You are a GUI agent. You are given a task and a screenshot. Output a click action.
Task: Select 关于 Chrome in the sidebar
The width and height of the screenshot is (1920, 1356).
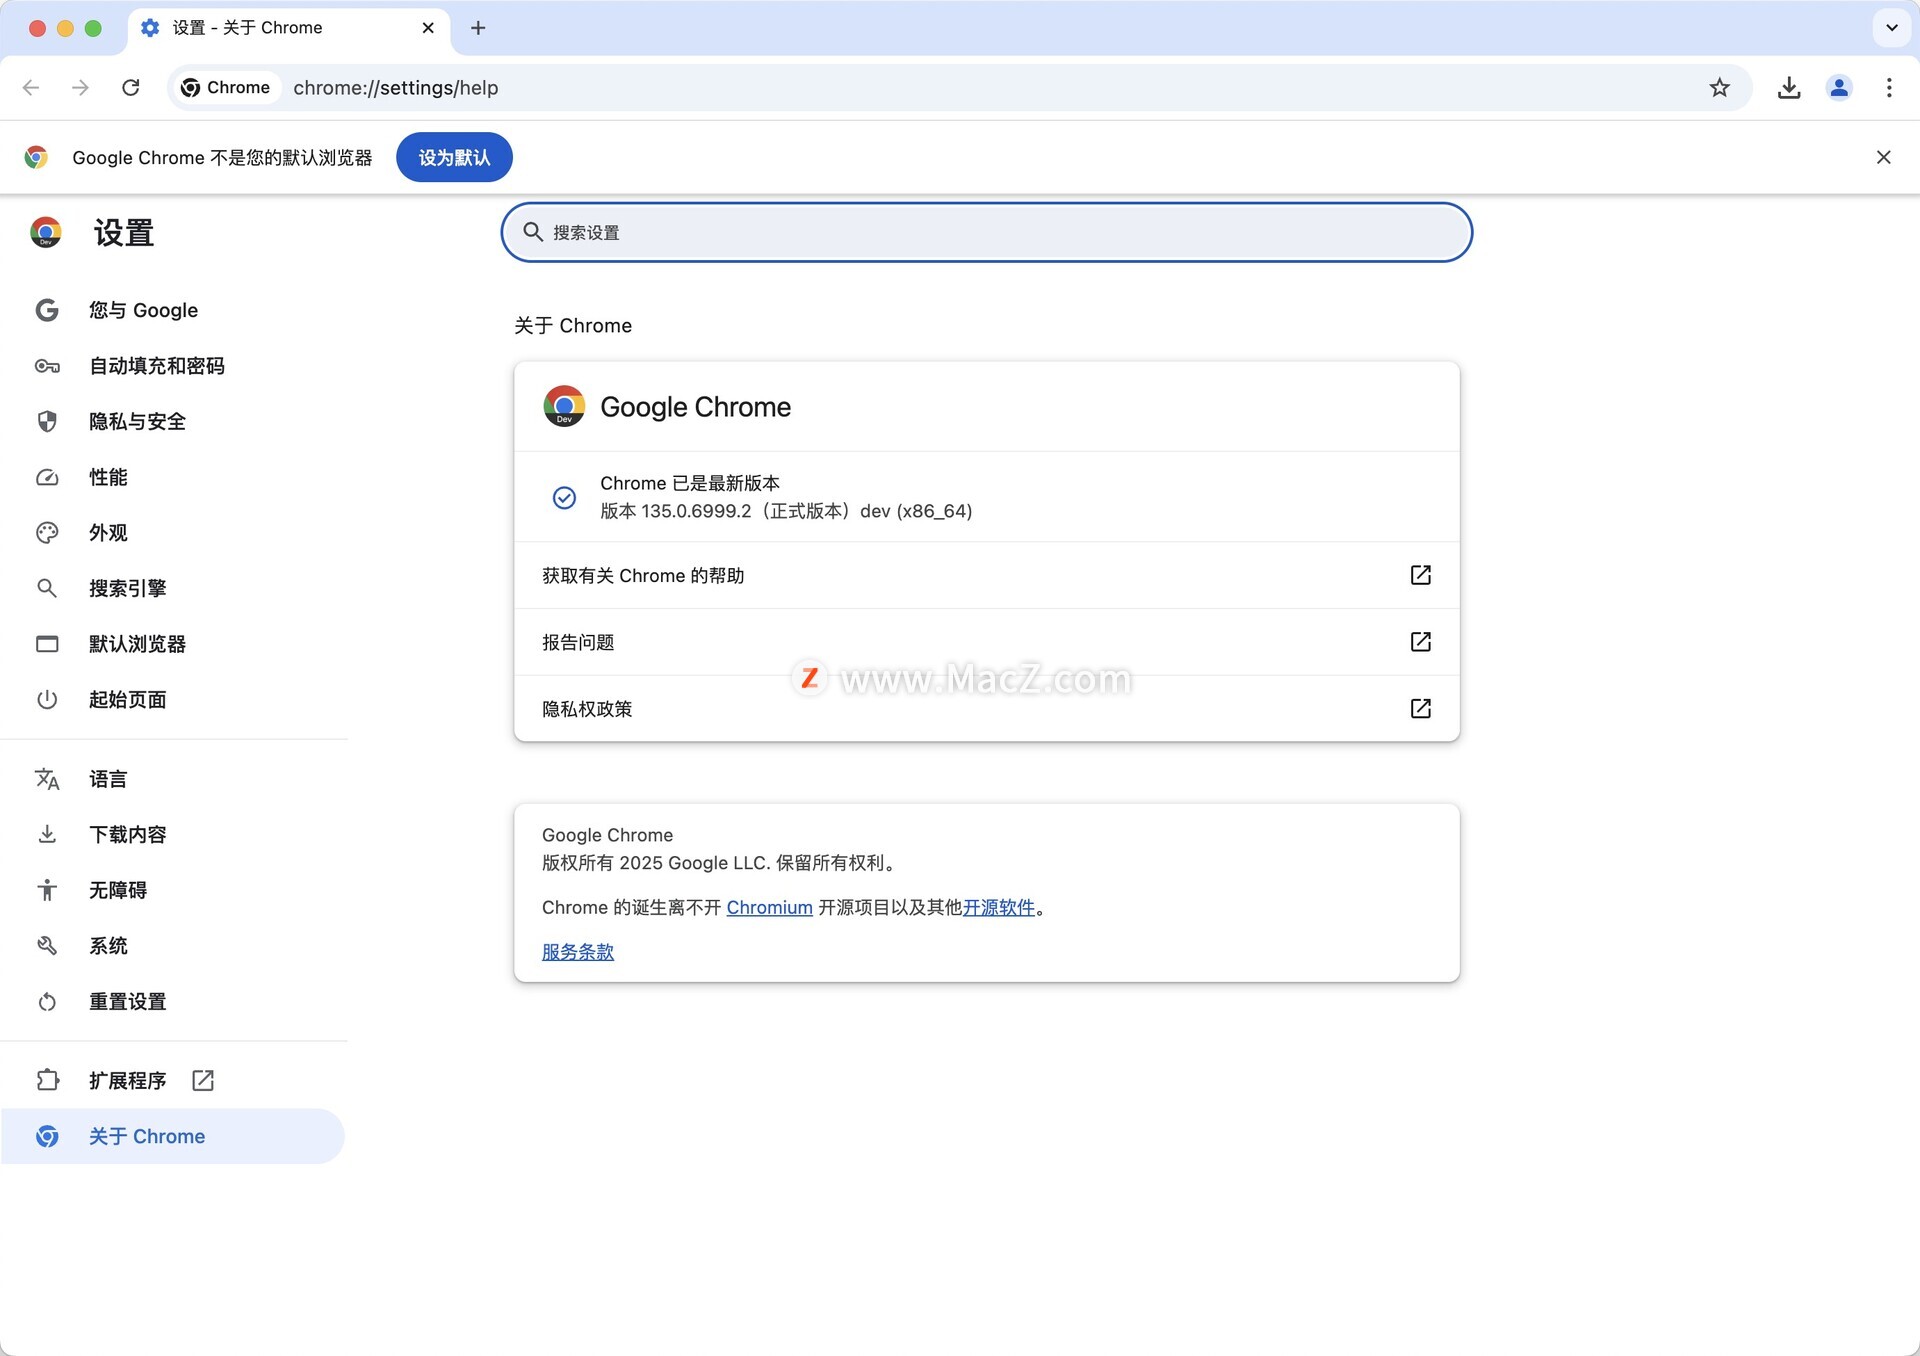pos(172,1136)
